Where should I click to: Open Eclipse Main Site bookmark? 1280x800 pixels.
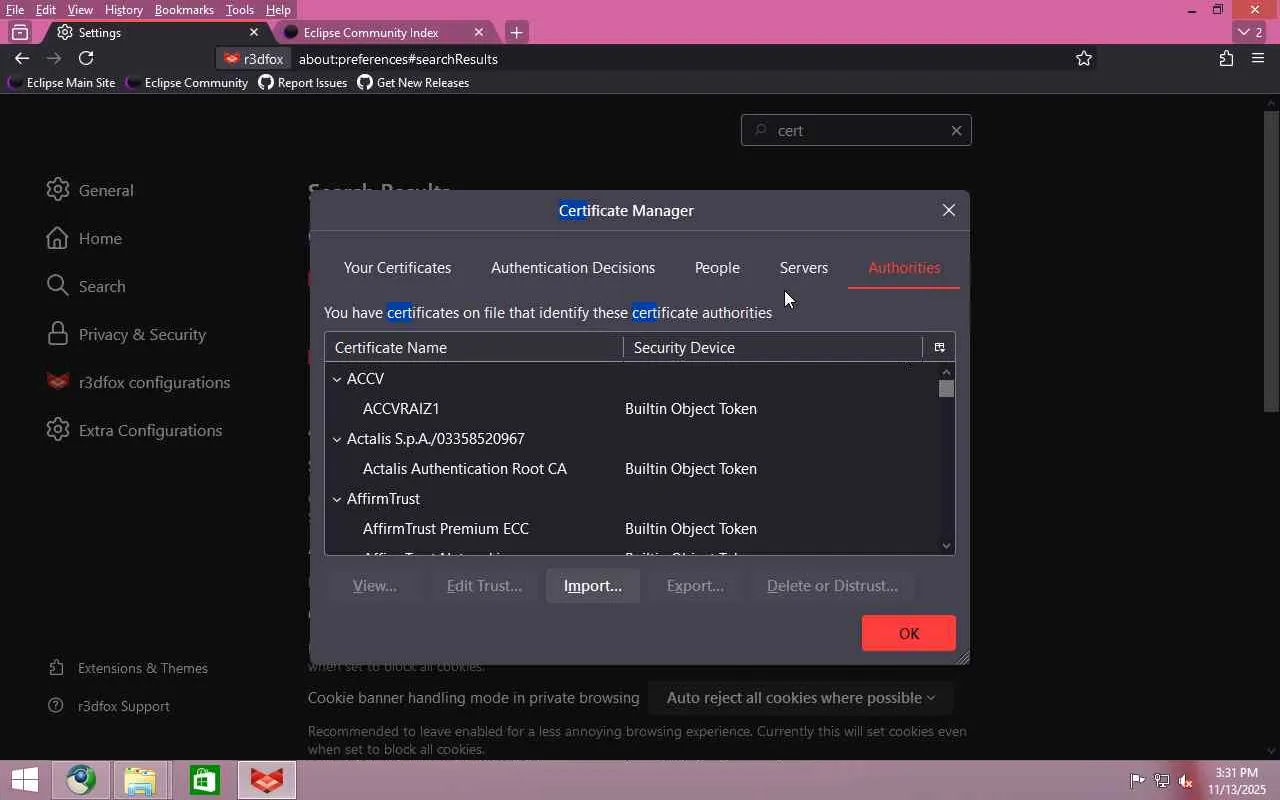tap(61, 83)
